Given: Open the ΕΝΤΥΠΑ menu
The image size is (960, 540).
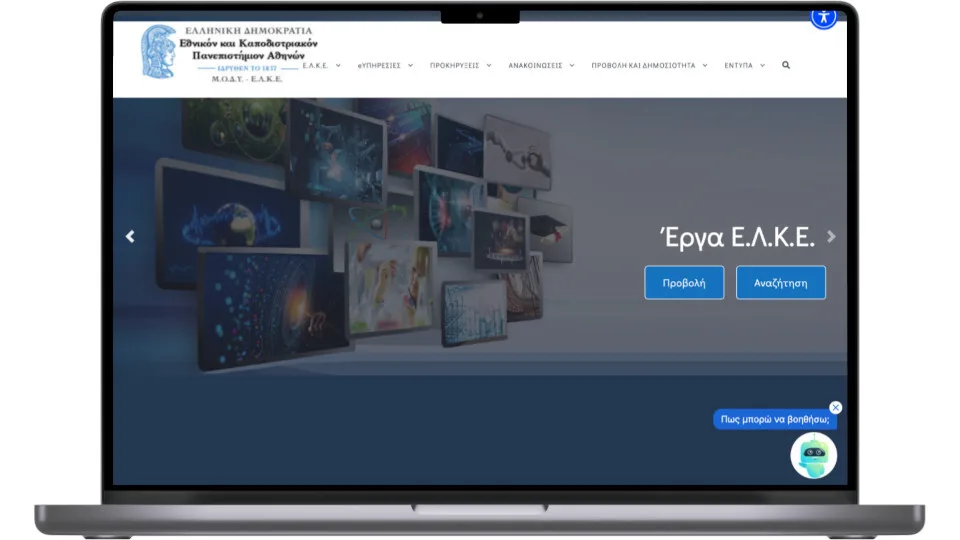Looking at the screenshot, I should (738, 66).
